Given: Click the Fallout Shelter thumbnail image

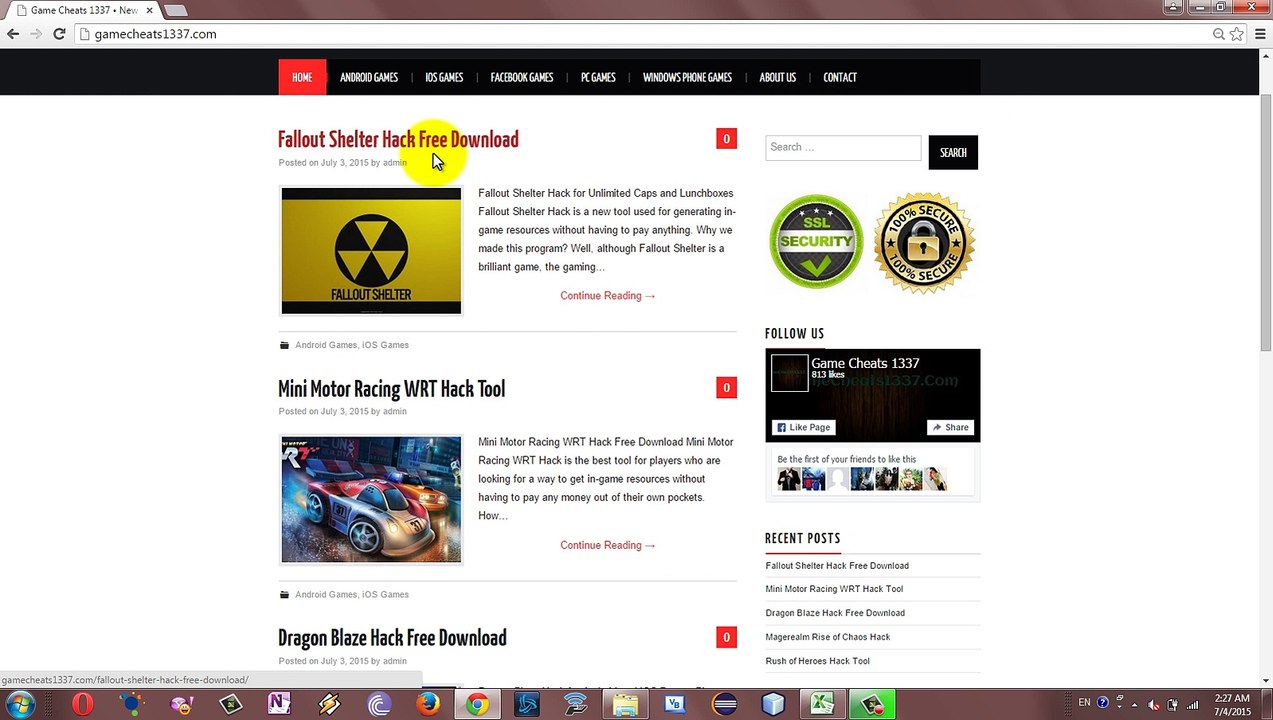Looking at the screenshot, I should pyautogui.click(x=371, y=251).
